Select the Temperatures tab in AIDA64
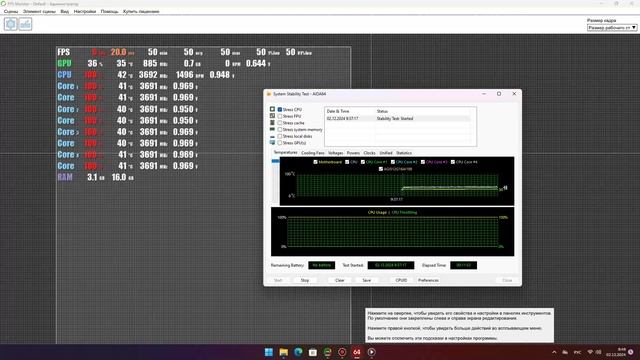Image resolution: width=640 pixels, height=360 pixels. [285, 153]
